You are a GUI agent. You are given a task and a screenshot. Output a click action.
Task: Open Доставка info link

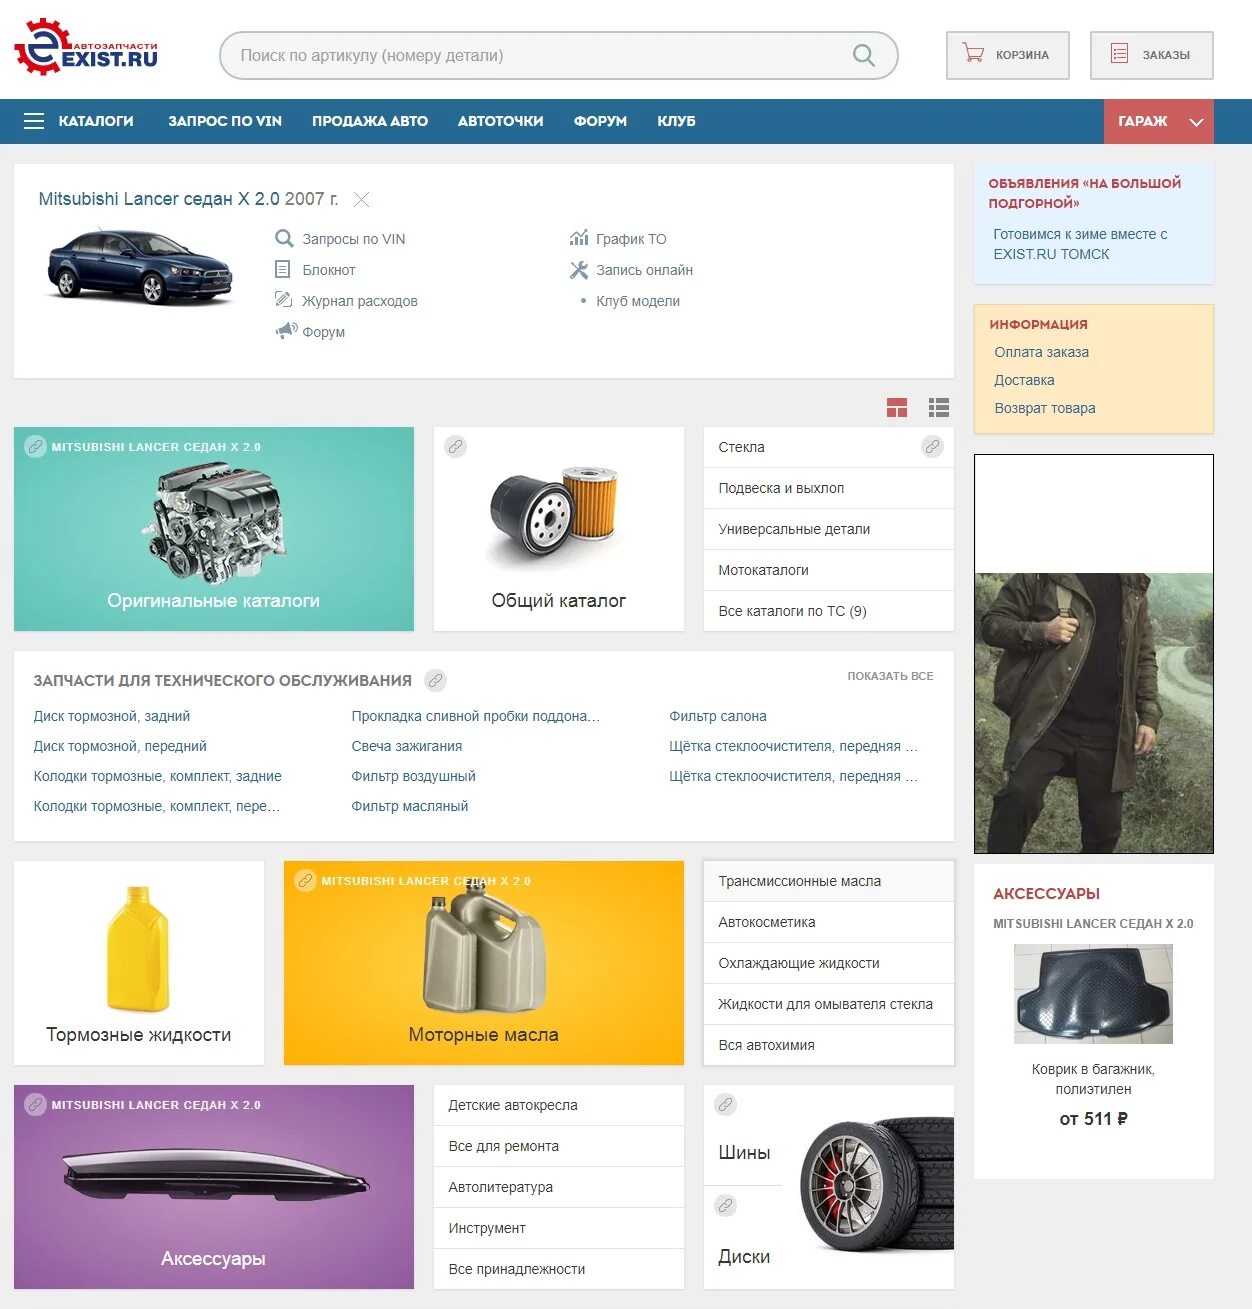coord(1024,380)
